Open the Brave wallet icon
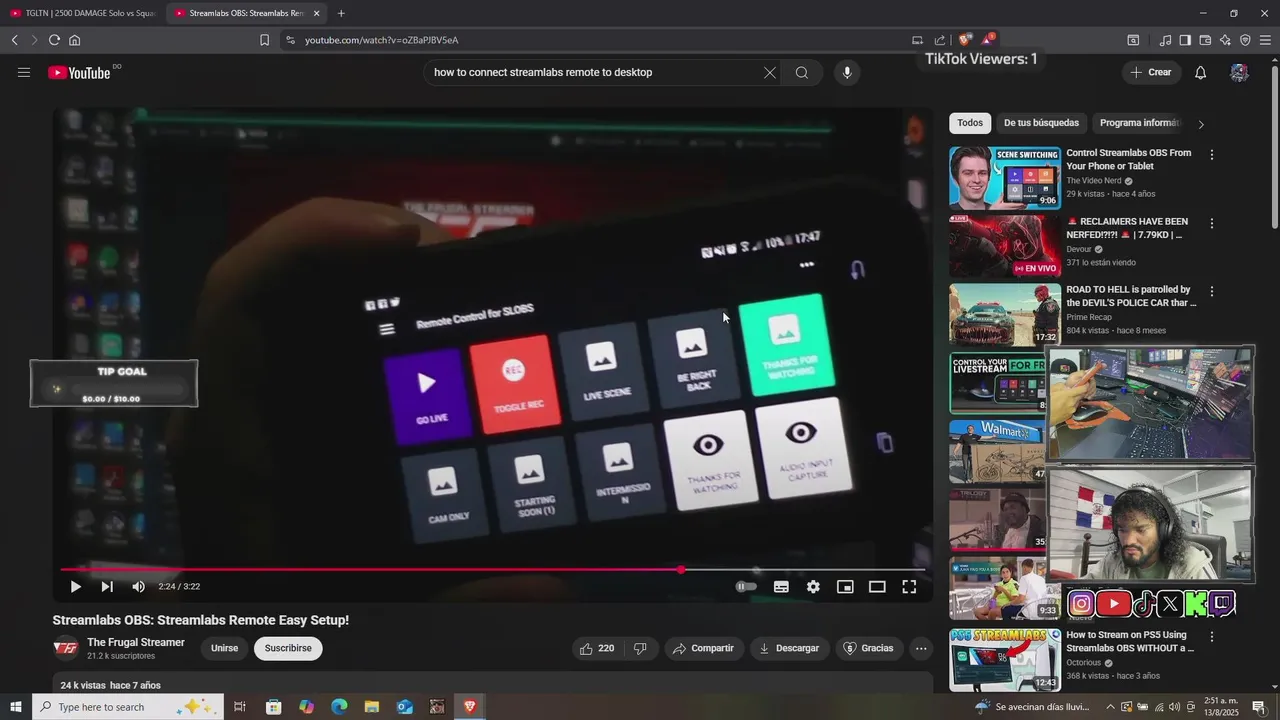The image size is (1280, 720). click(x=1205, y=40)
